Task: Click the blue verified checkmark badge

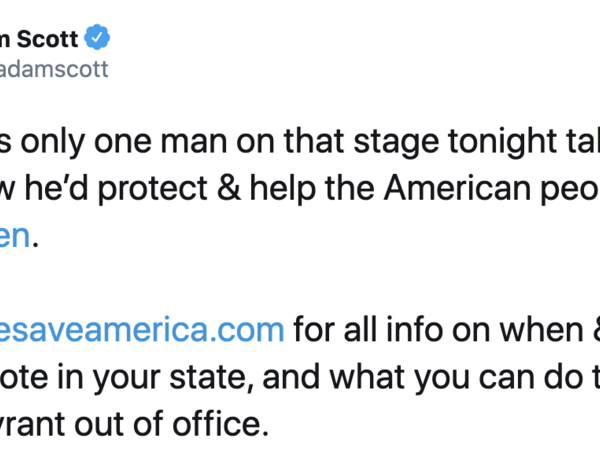Action: [97, 38]
